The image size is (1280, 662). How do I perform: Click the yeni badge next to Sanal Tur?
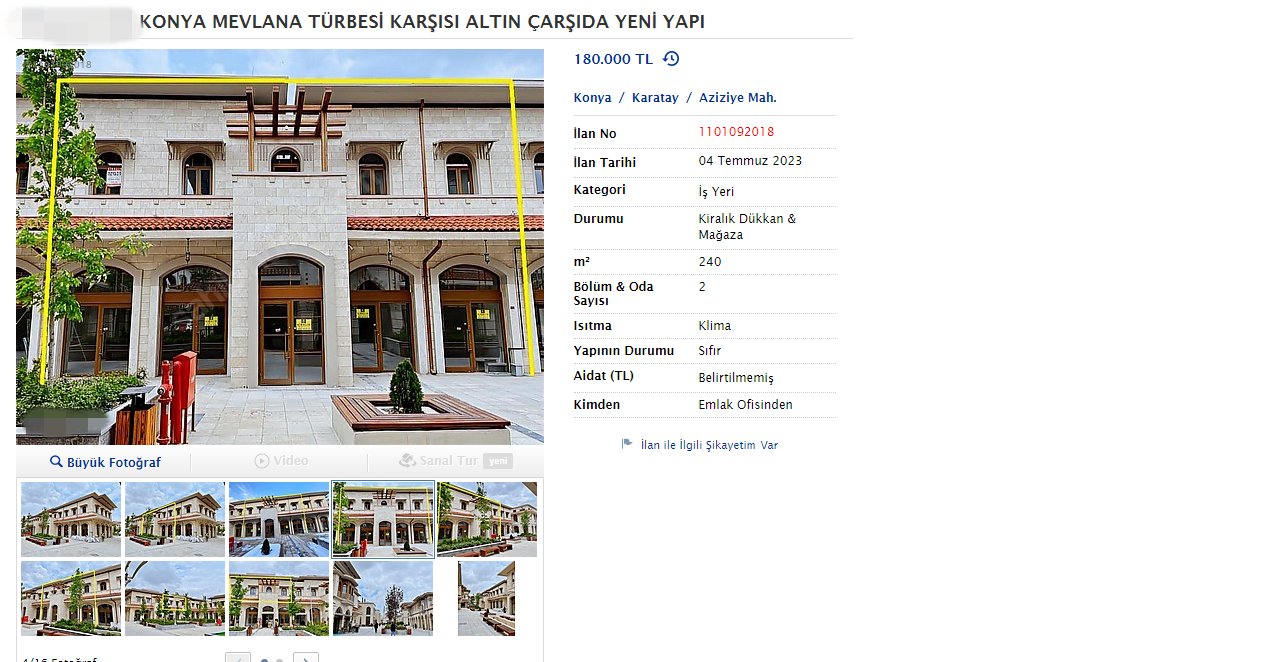pos(498,461)
